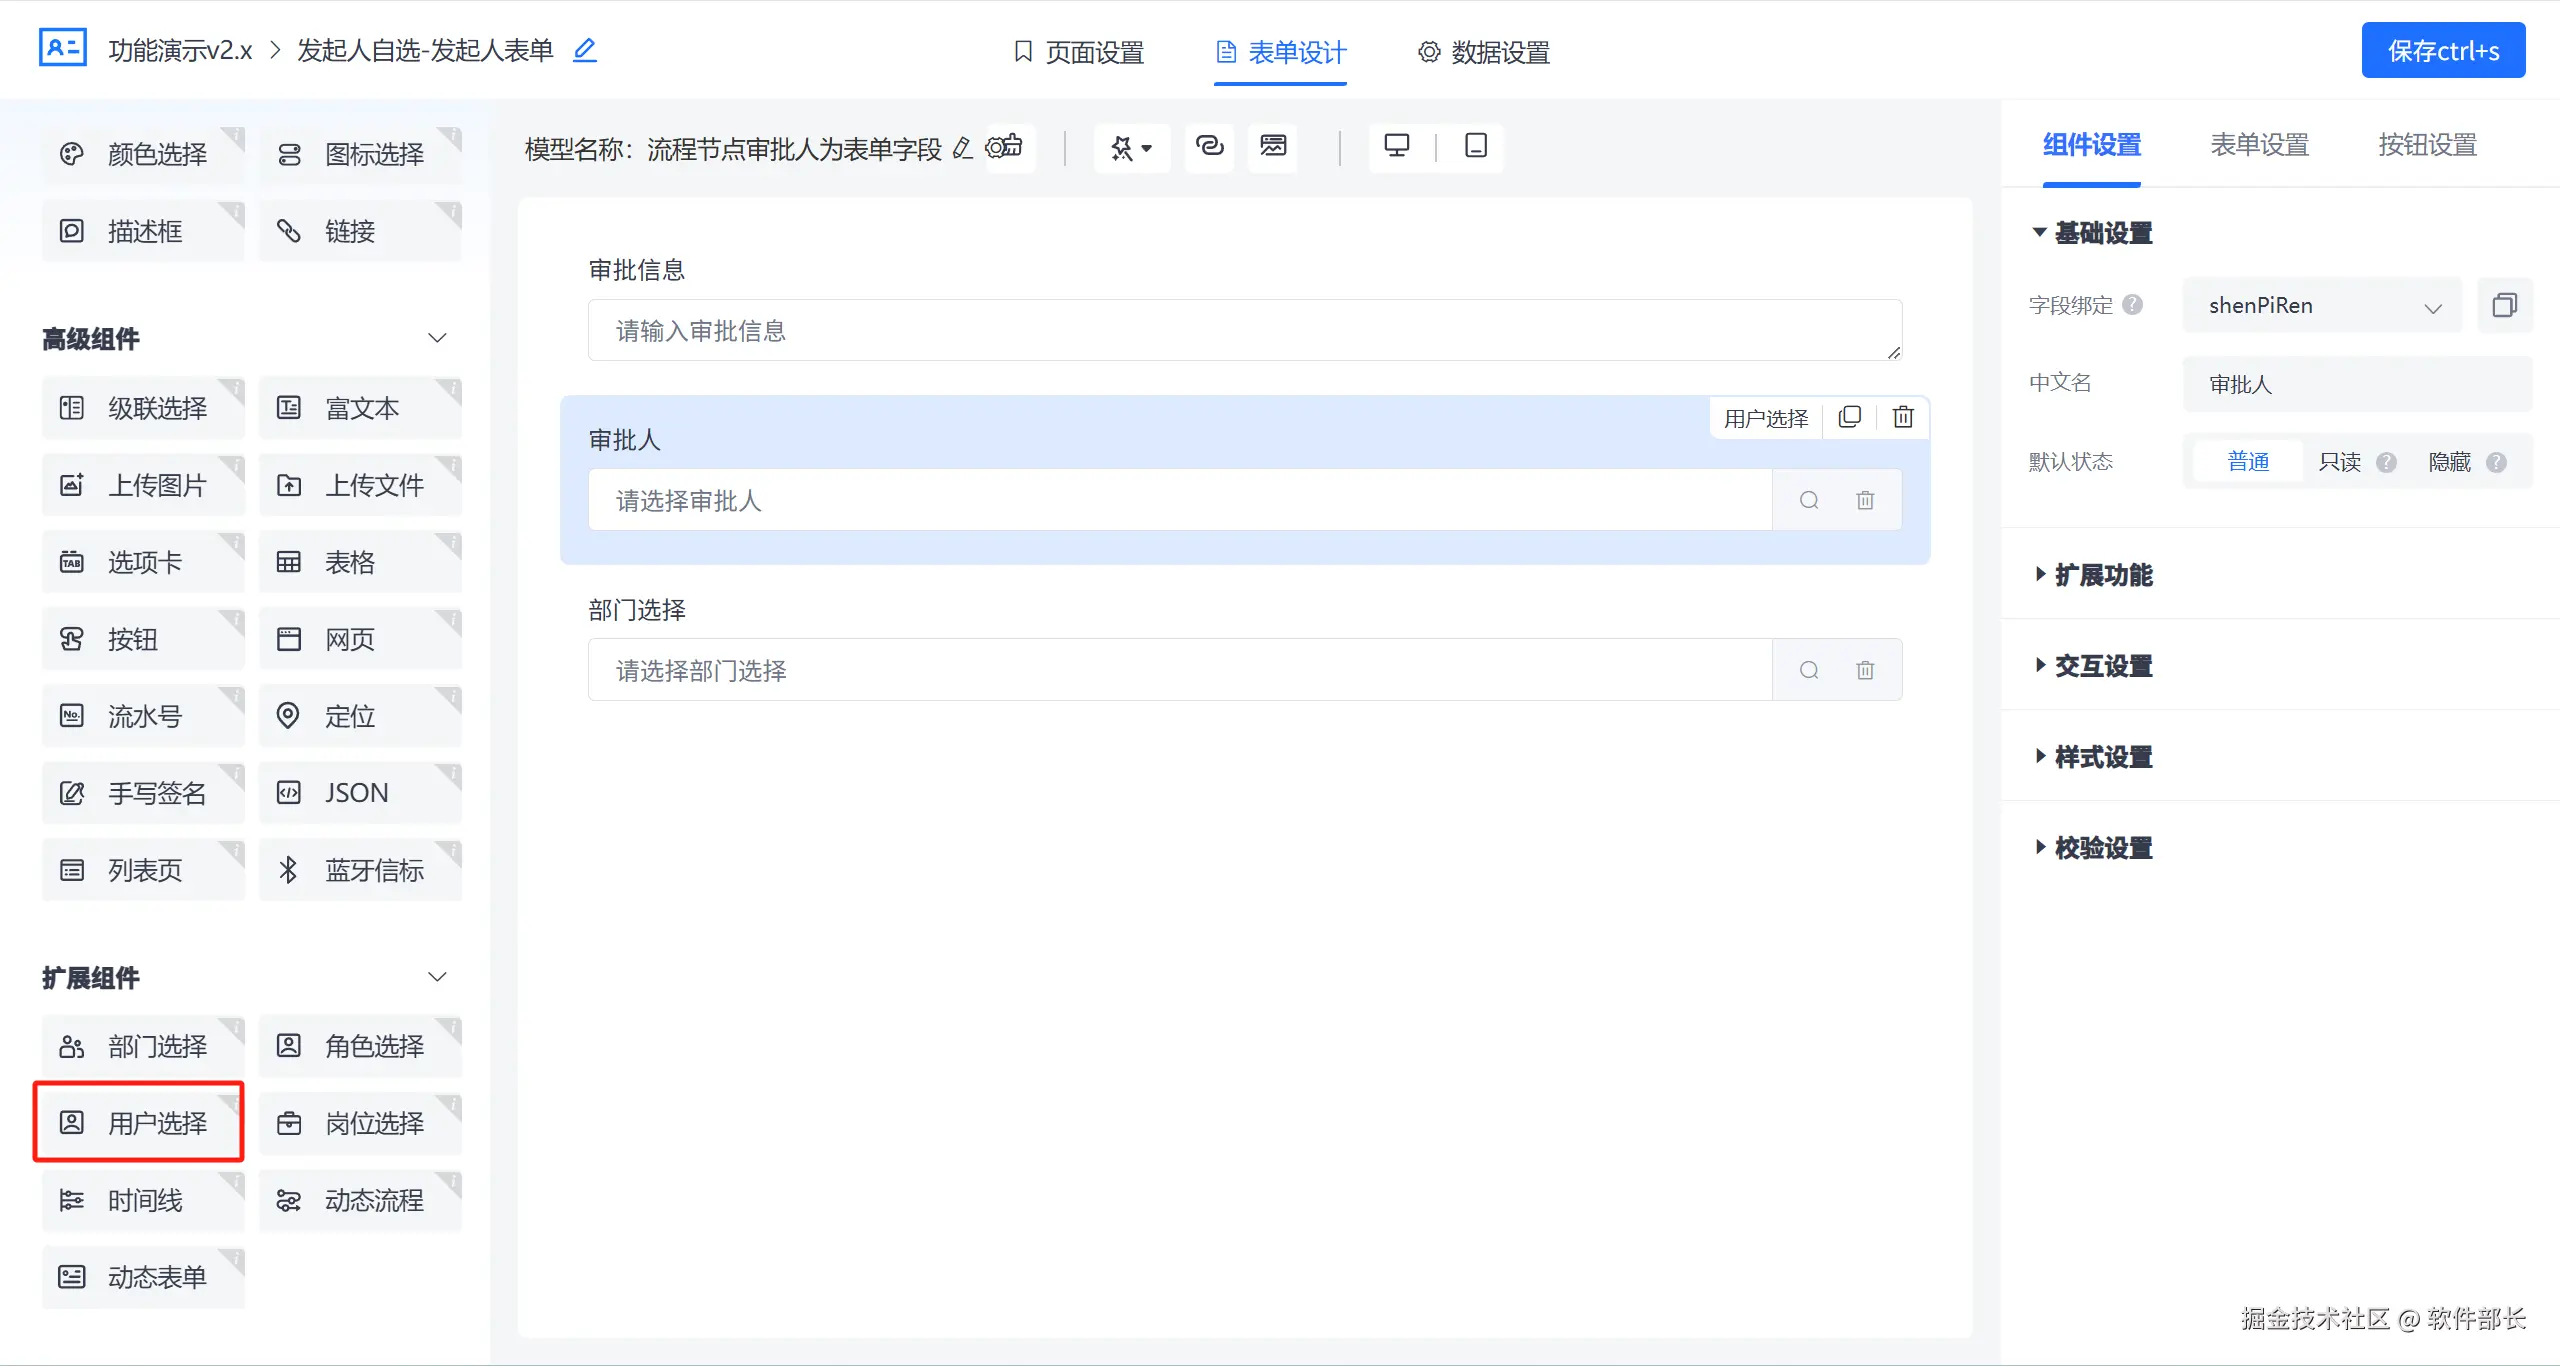Screen dimensions: 2560x1366
Task: Click the link chain icon in toolbar
Action: [1210, 147]
